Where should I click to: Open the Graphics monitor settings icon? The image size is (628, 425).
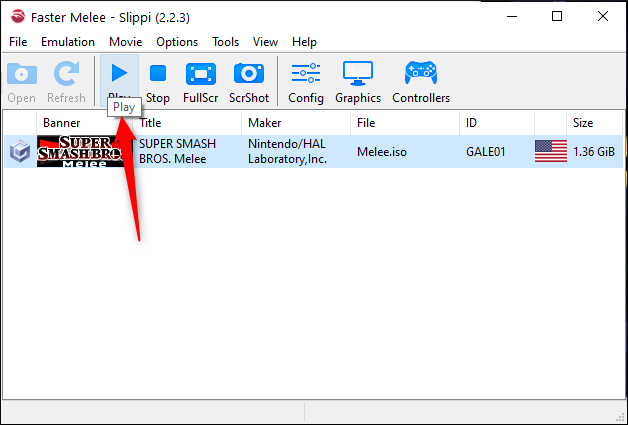358,73
